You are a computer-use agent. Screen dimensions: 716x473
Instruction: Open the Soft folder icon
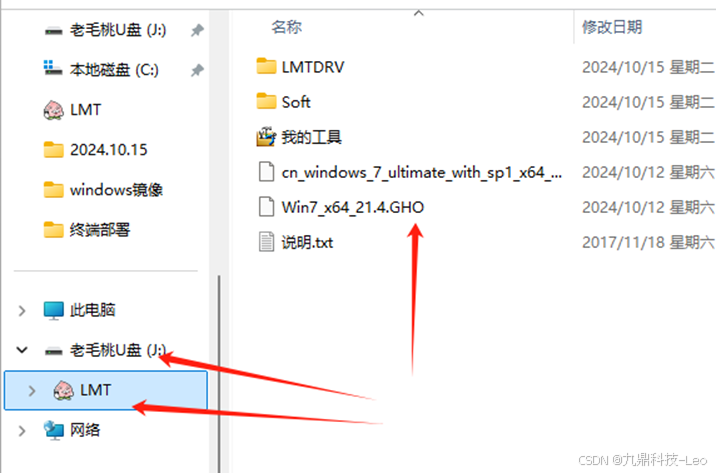point(266,101)
